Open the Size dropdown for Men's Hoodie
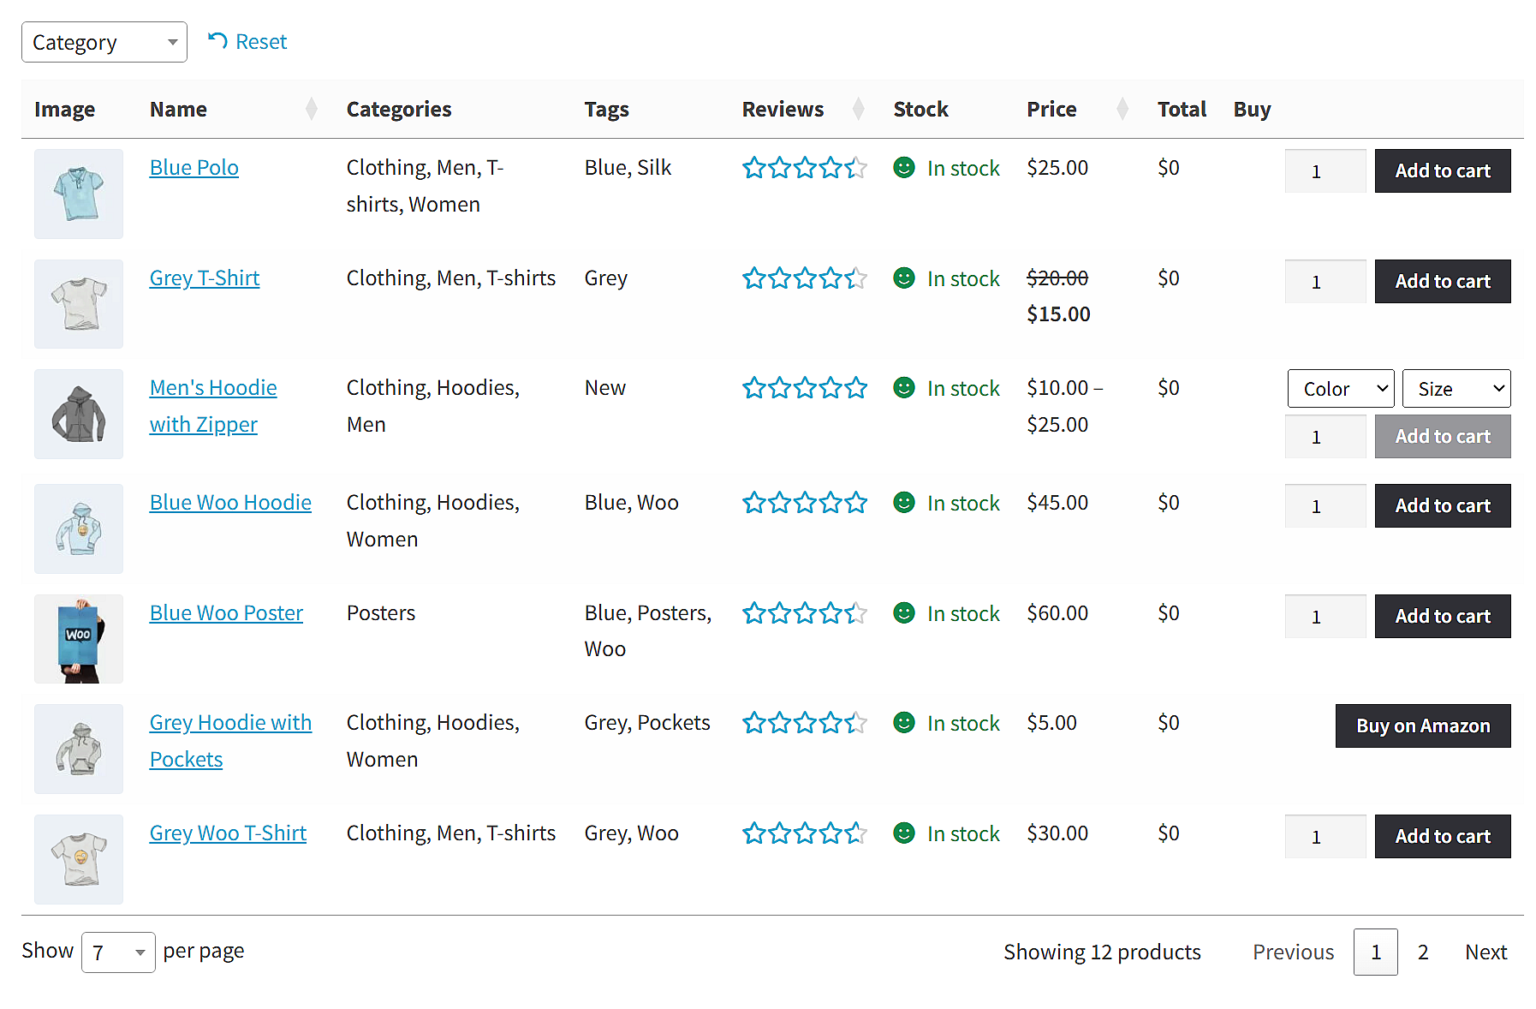 point(1456,388)
